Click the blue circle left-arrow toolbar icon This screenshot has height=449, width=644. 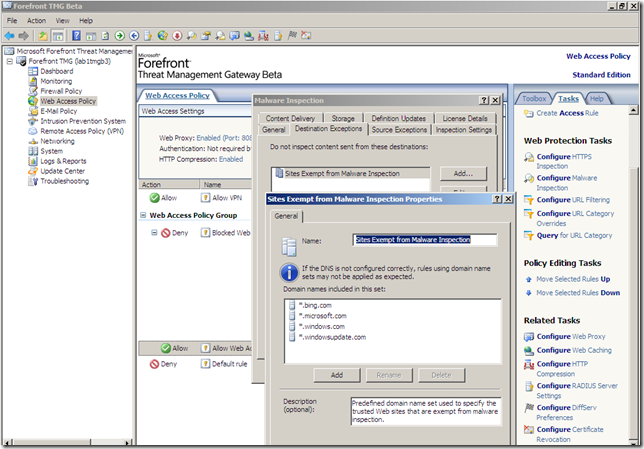[134, 36]
